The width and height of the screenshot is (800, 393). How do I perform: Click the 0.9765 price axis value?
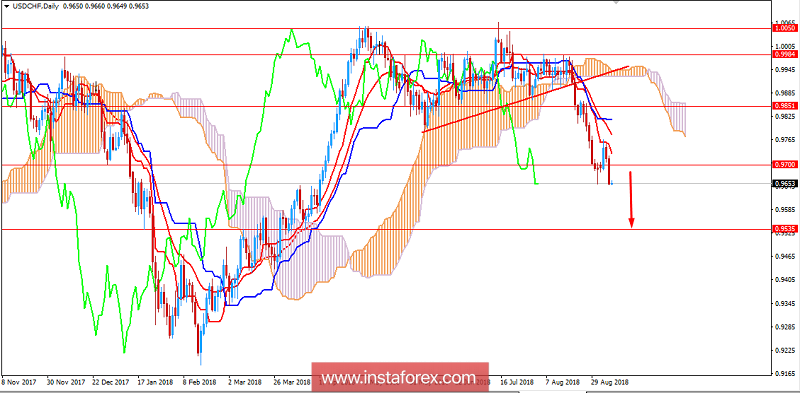click(785, 140)
